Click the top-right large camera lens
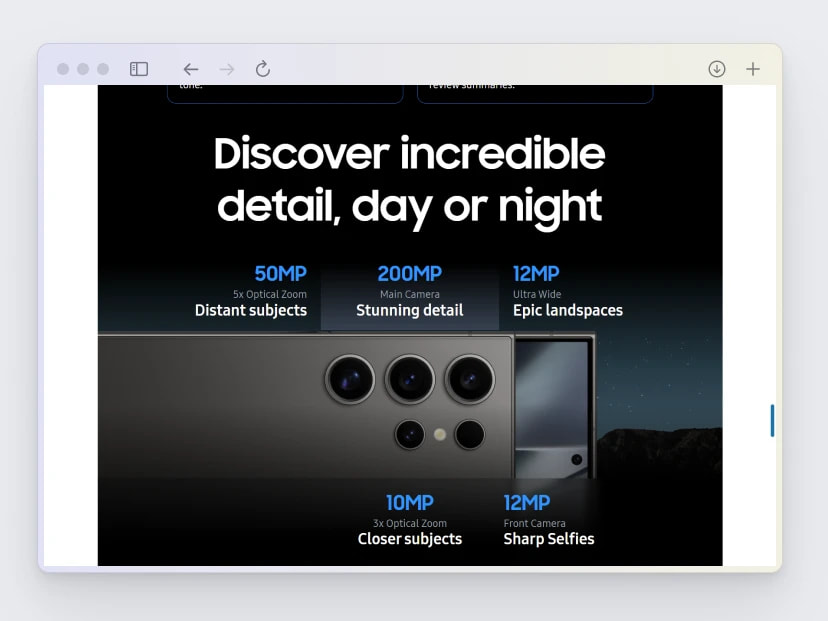The width and height of the screenshot is (828, 621). (469, 379)
